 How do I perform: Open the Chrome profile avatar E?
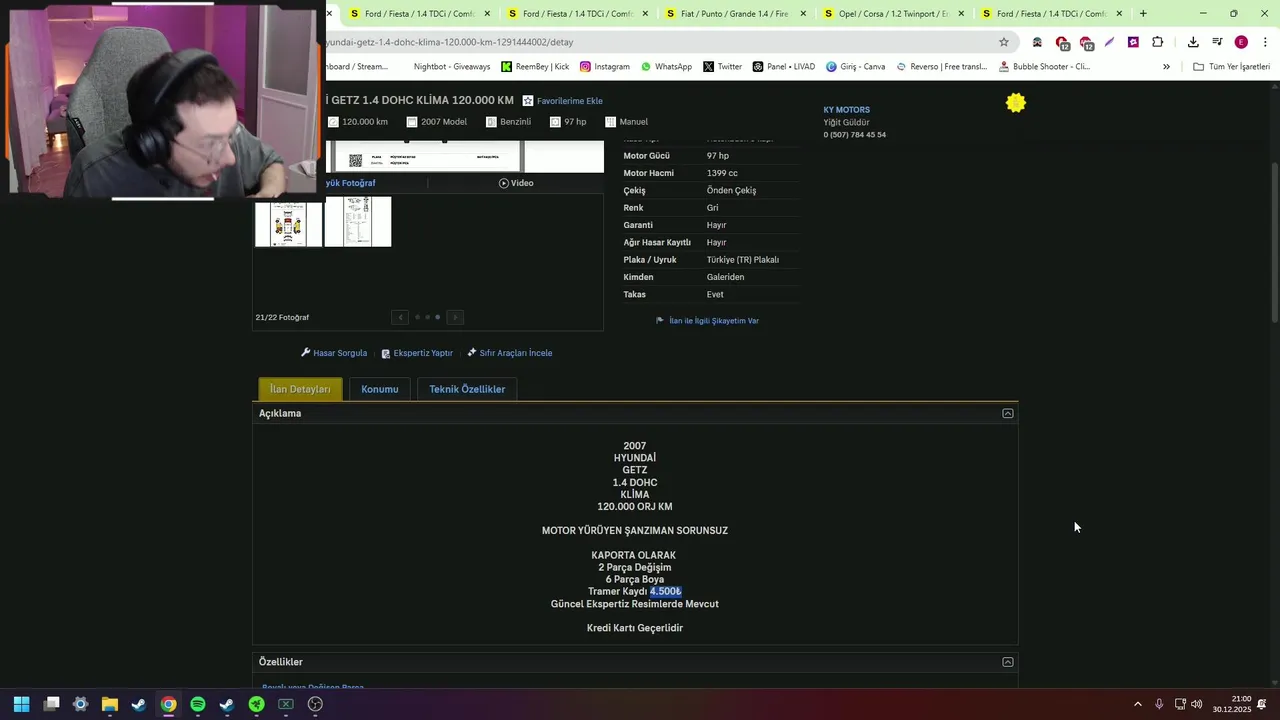pos(1241,42)
